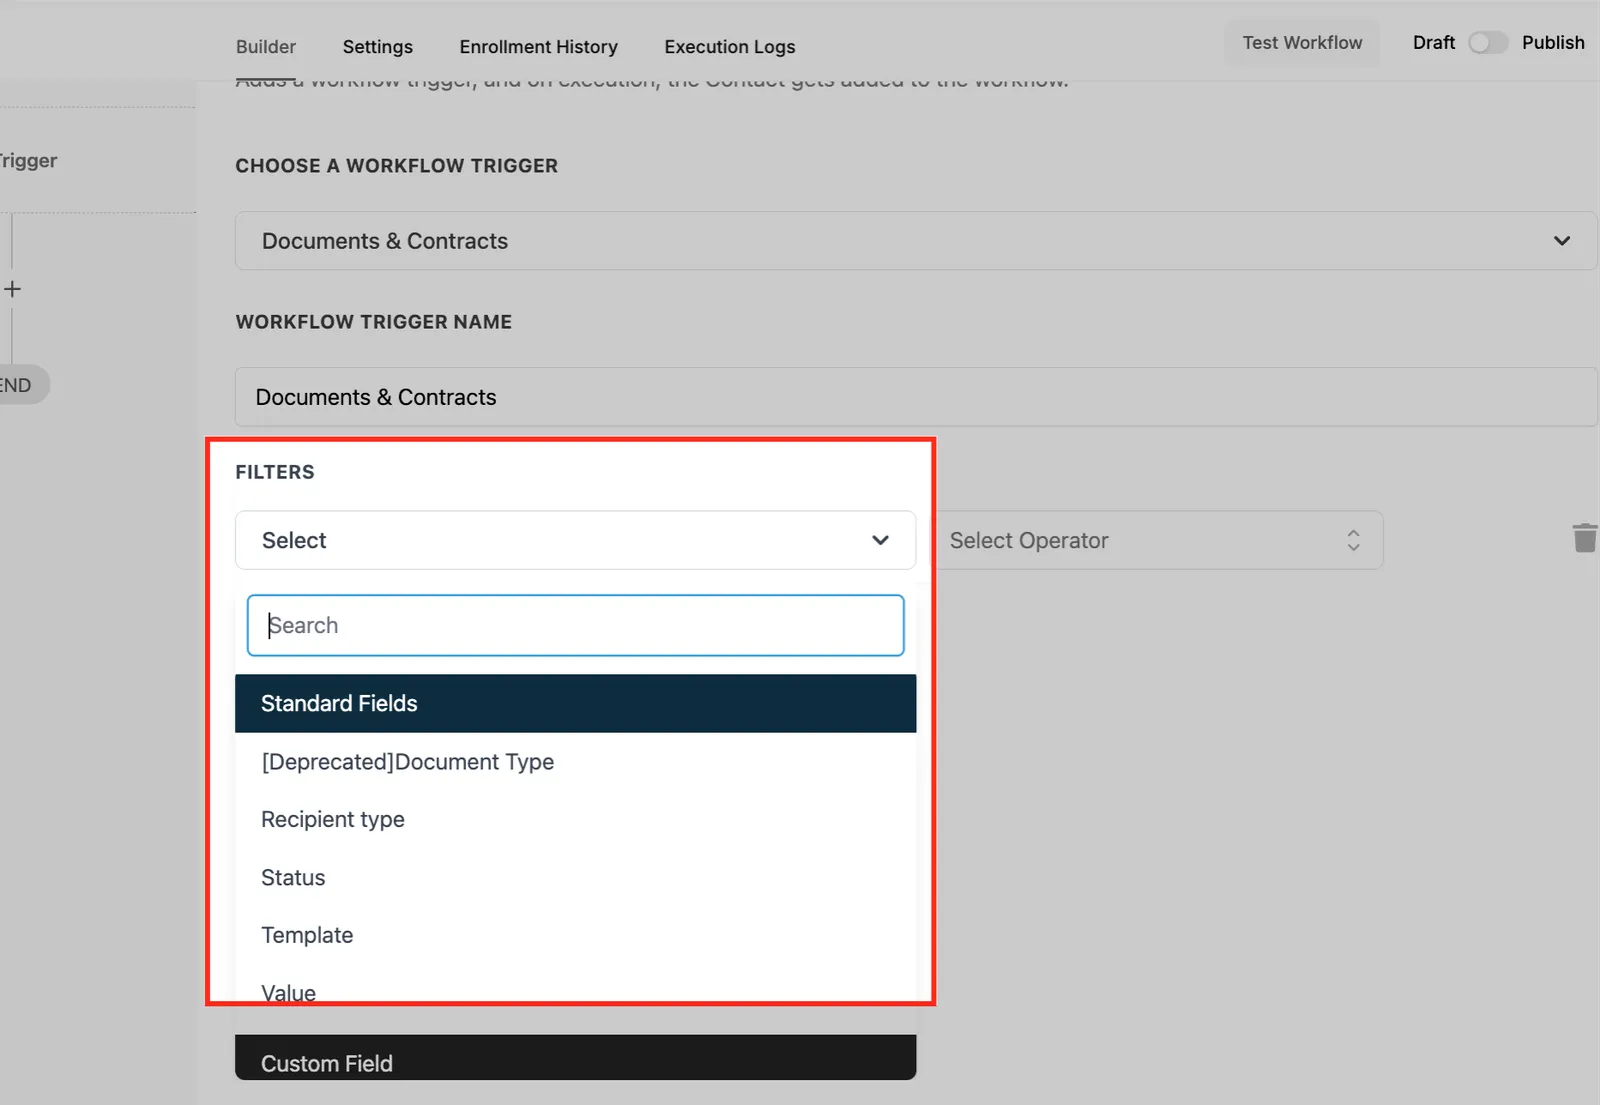Add a step with the plus icon
Viewport: 1600px width, 1105px height.
click(12, 289)
